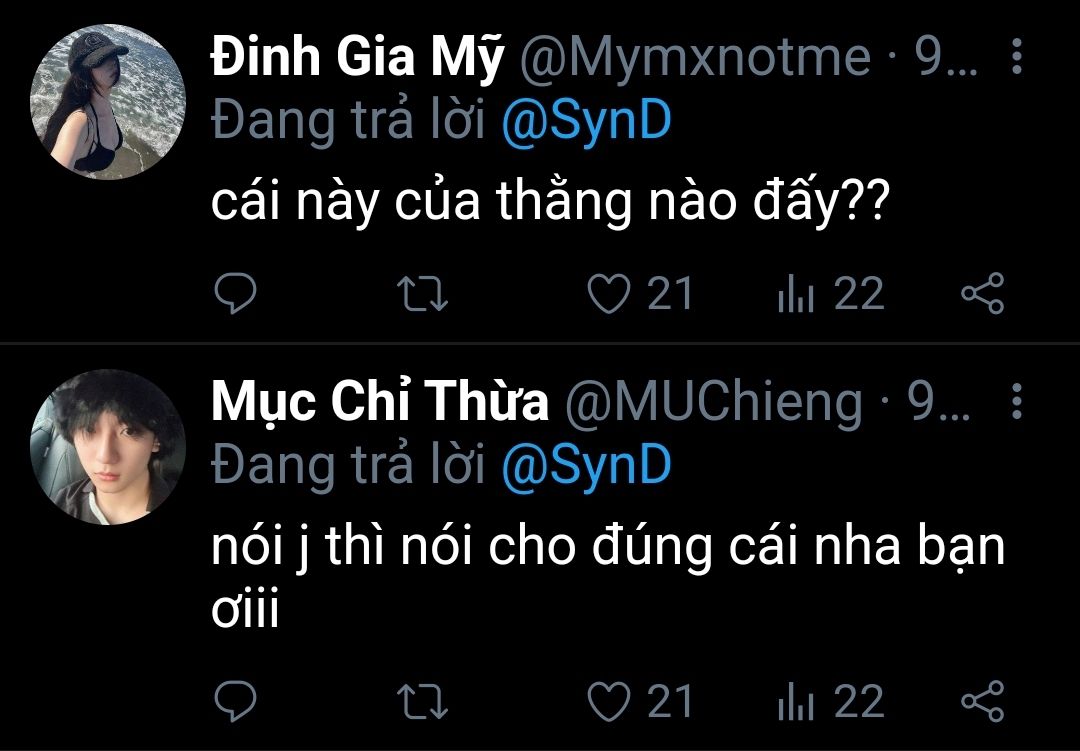1080x751 pixels.
Task: Open @SynD mention in first reply
Action: [x=585, y=121]
